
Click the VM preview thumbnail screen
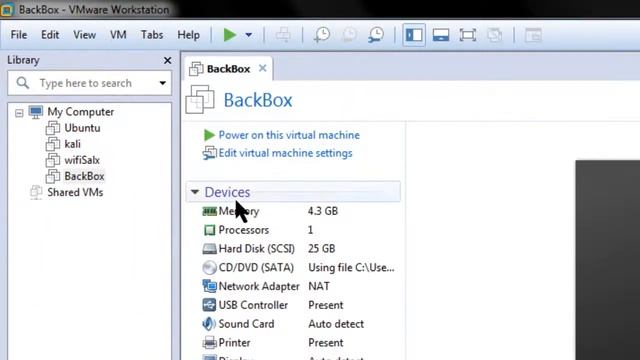tap(608, 260)
